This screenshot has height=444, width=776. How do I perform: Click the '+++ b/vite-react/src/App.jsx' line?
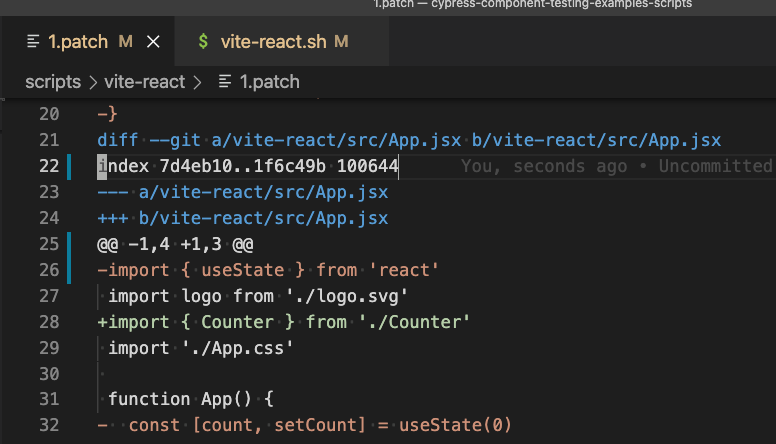point(242,218)
